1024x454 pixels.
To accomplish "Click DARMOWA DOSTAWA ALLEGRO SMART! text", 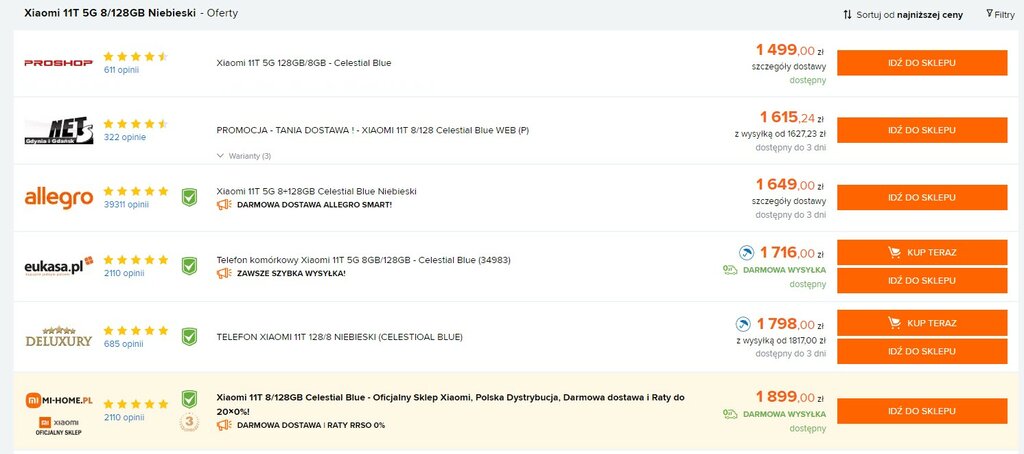I will (314, 205).
